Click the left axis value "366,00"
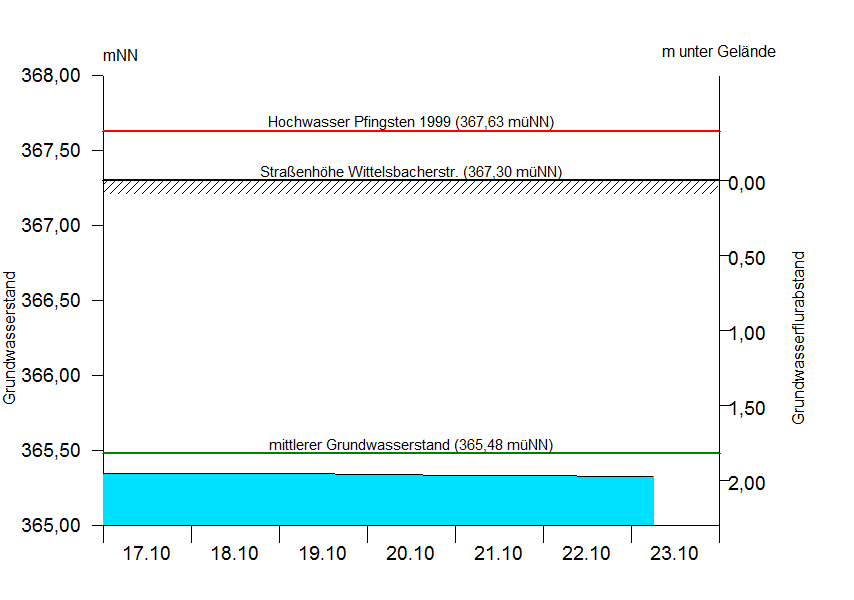 51,375
